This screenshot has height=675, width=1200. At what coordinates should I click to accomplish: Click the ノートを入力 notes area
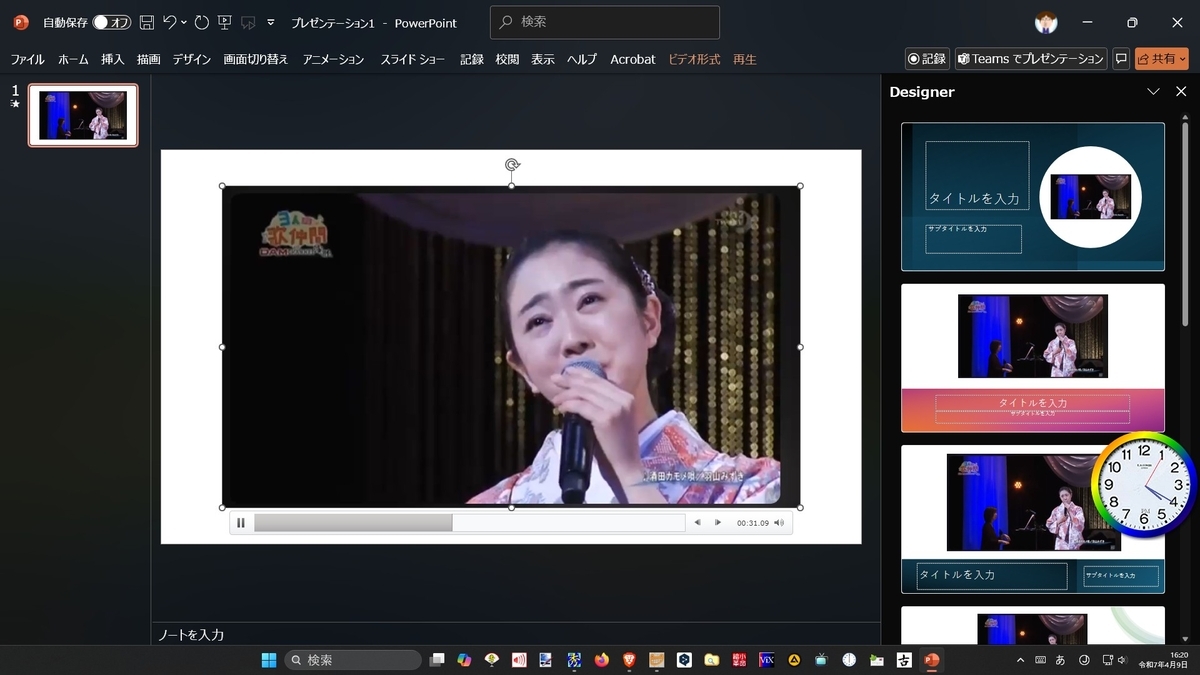pos(191,635)
